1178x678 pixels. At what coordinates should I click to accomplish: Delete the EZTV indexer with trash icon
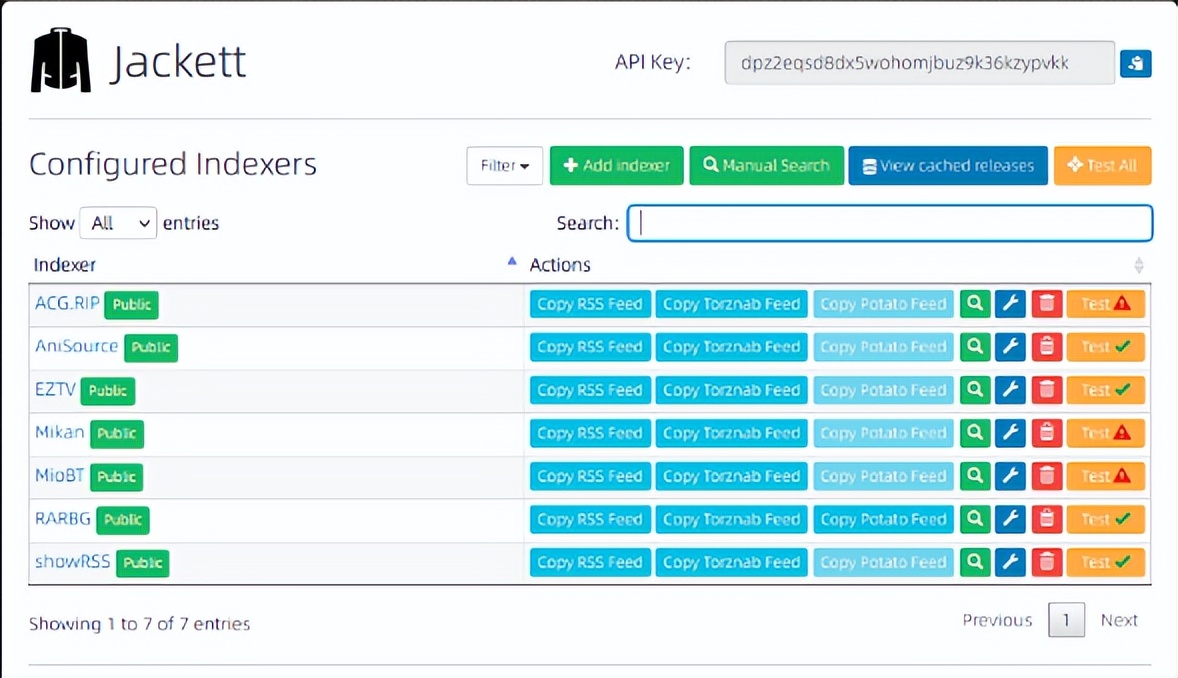pyautogui.click(x=1046, y=390)
